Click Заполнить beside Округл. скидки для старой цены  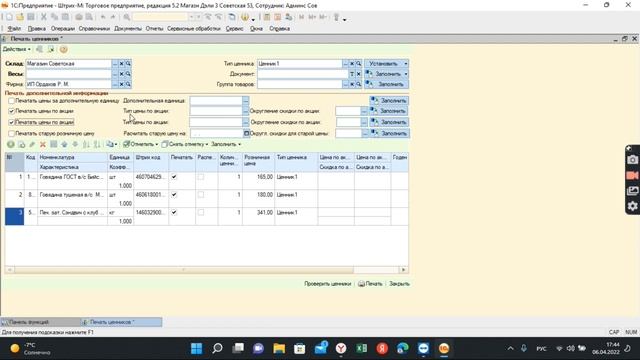point(389,133)
